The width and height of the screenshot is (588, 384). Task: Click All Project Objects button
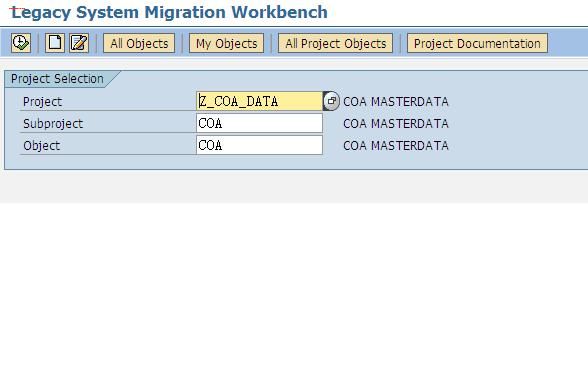point(336,44)
